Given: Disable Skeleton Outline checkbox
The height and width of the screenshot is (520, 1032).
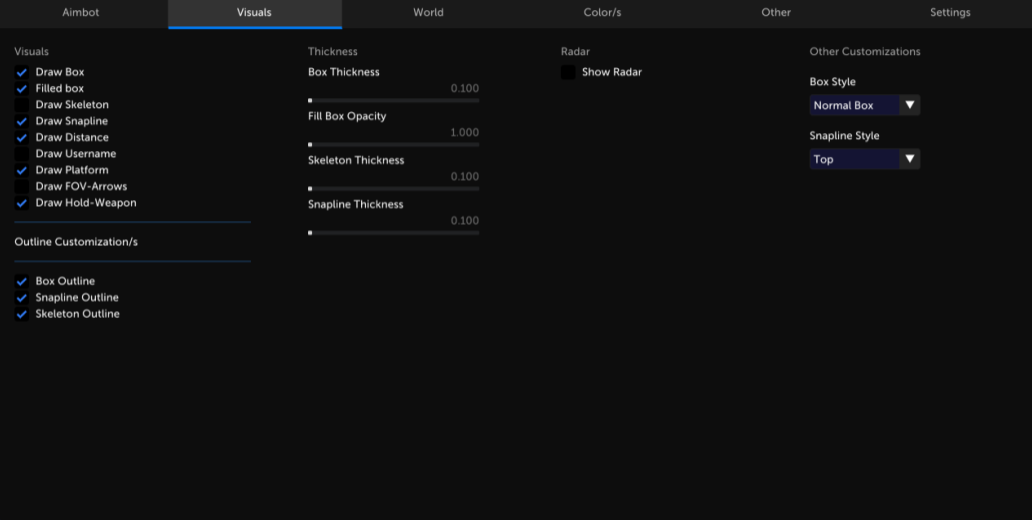Looking at the screenshot, I should [x=22, y=314].
